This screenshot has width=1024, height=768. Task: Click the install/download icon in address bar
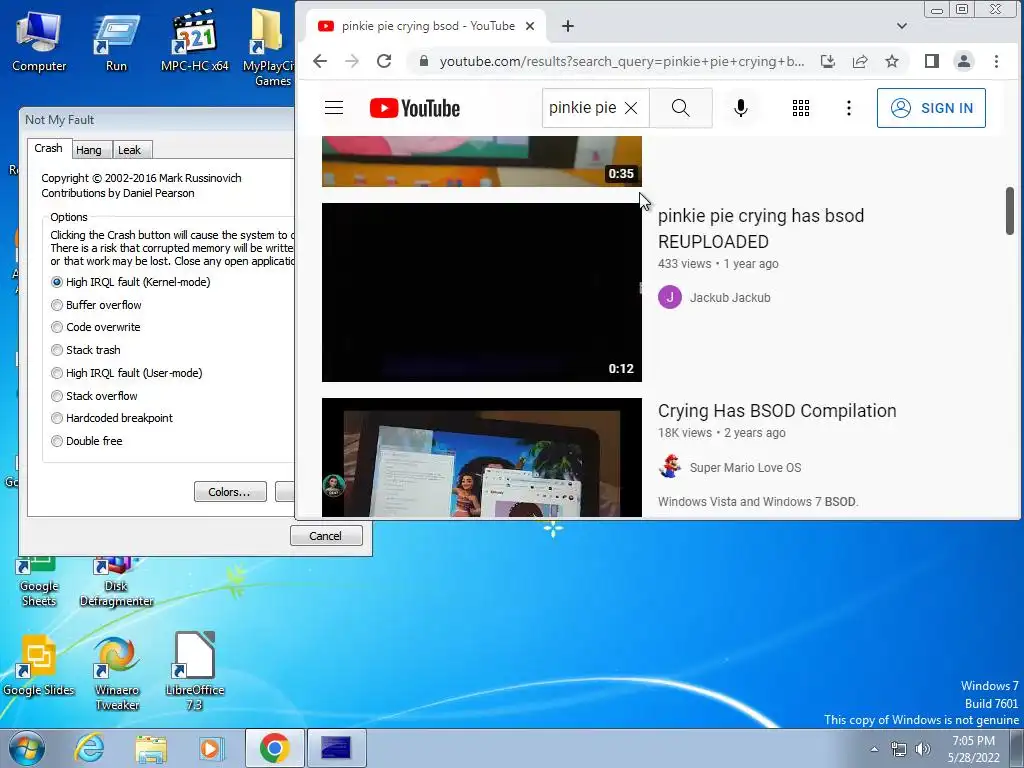827,61
